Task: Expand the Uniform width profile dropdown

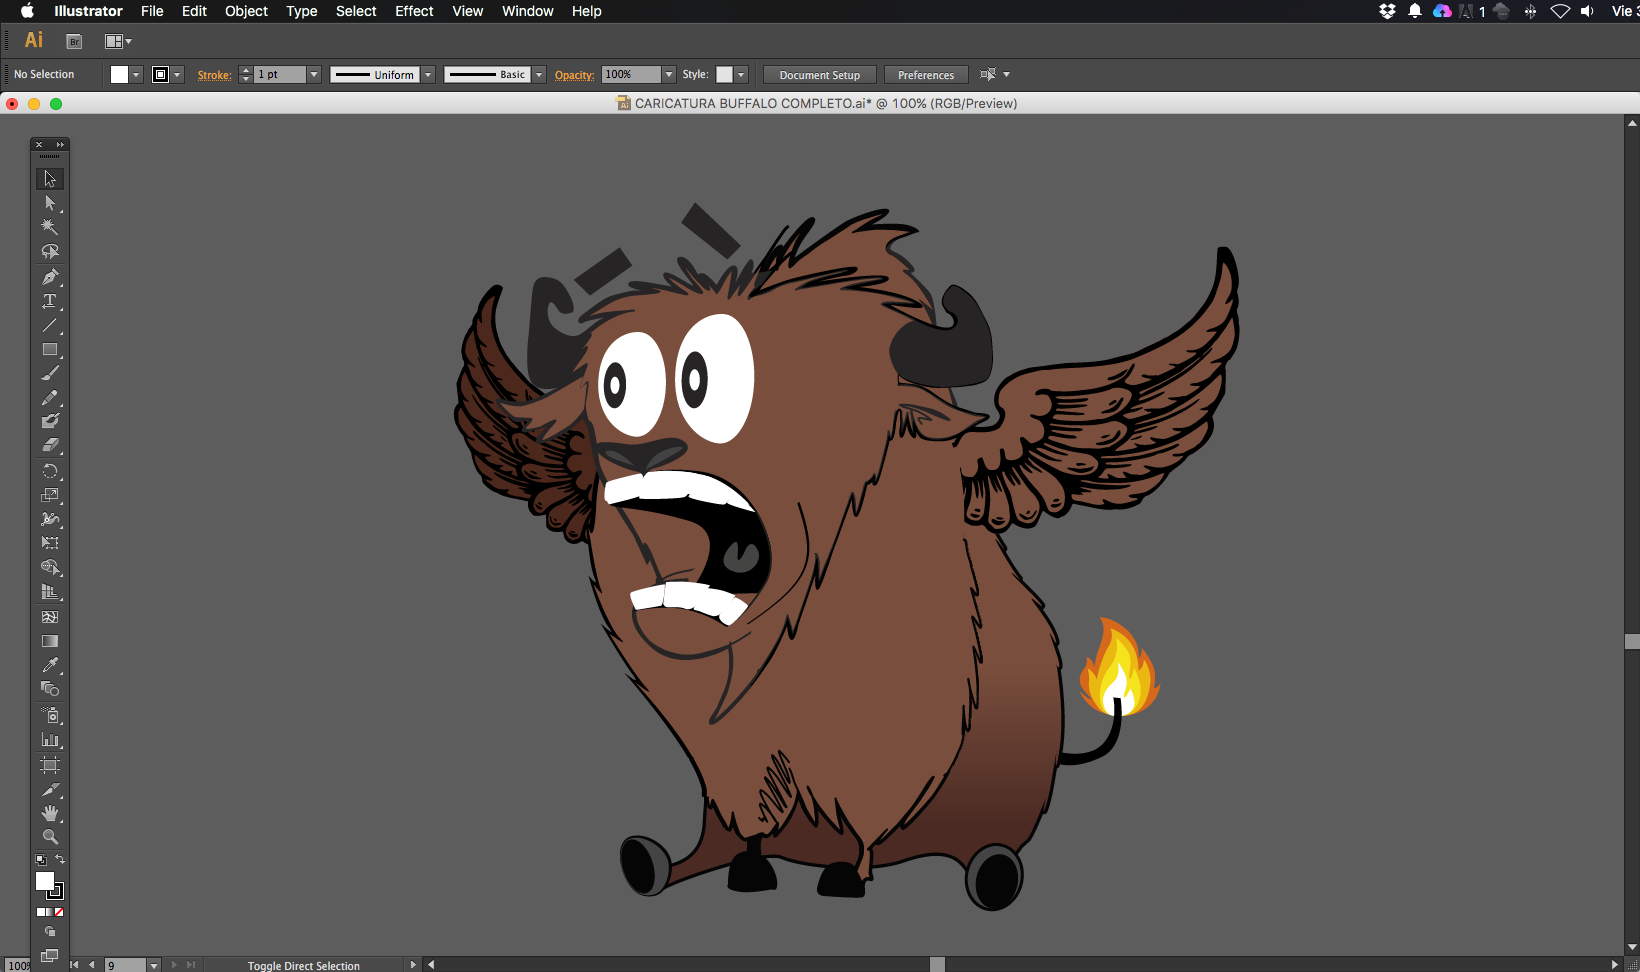Action: (428, 75)
